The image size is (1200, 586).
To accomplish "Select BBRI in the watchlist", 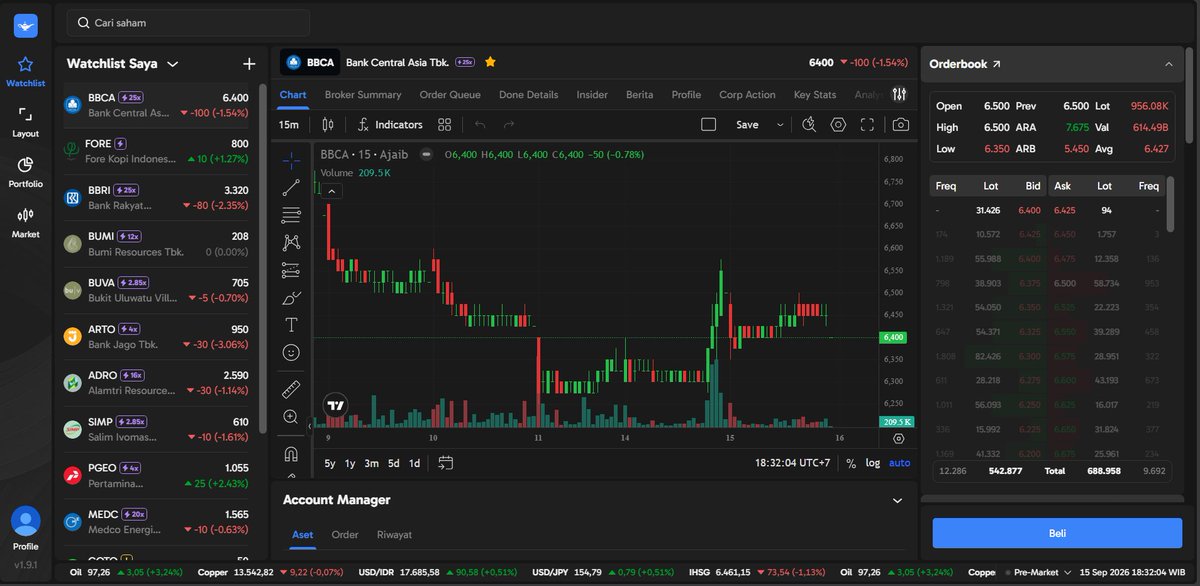I will [x=156, y=197].
